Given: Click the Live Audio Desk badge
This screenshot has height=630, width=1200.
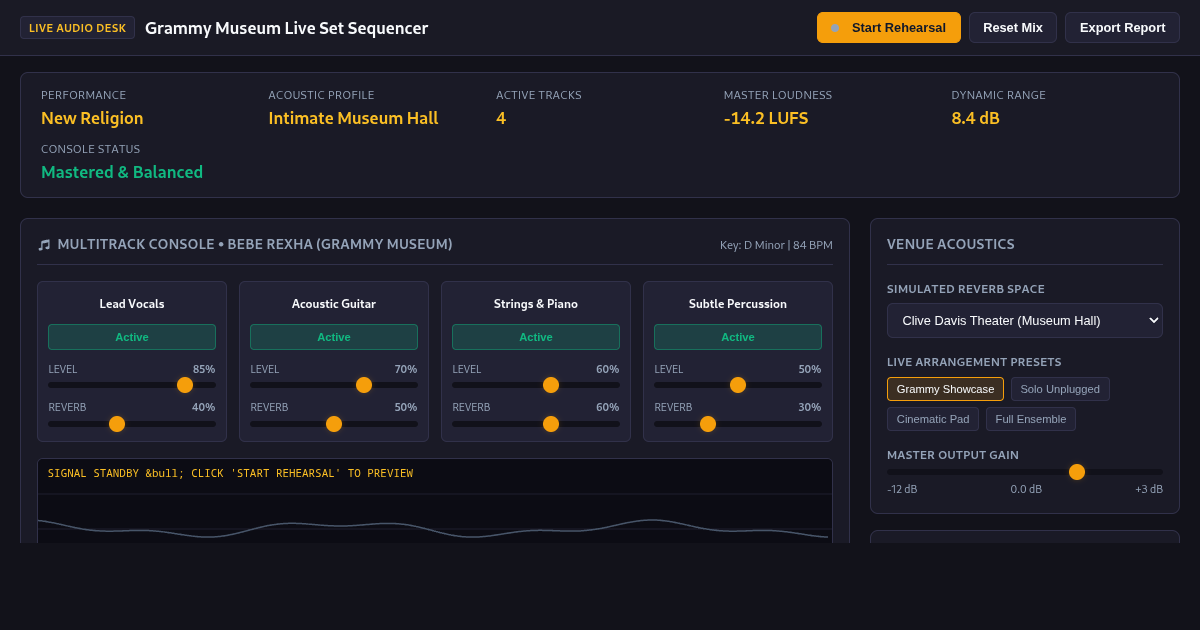Looking at the screenshot, I should (77, 28).
